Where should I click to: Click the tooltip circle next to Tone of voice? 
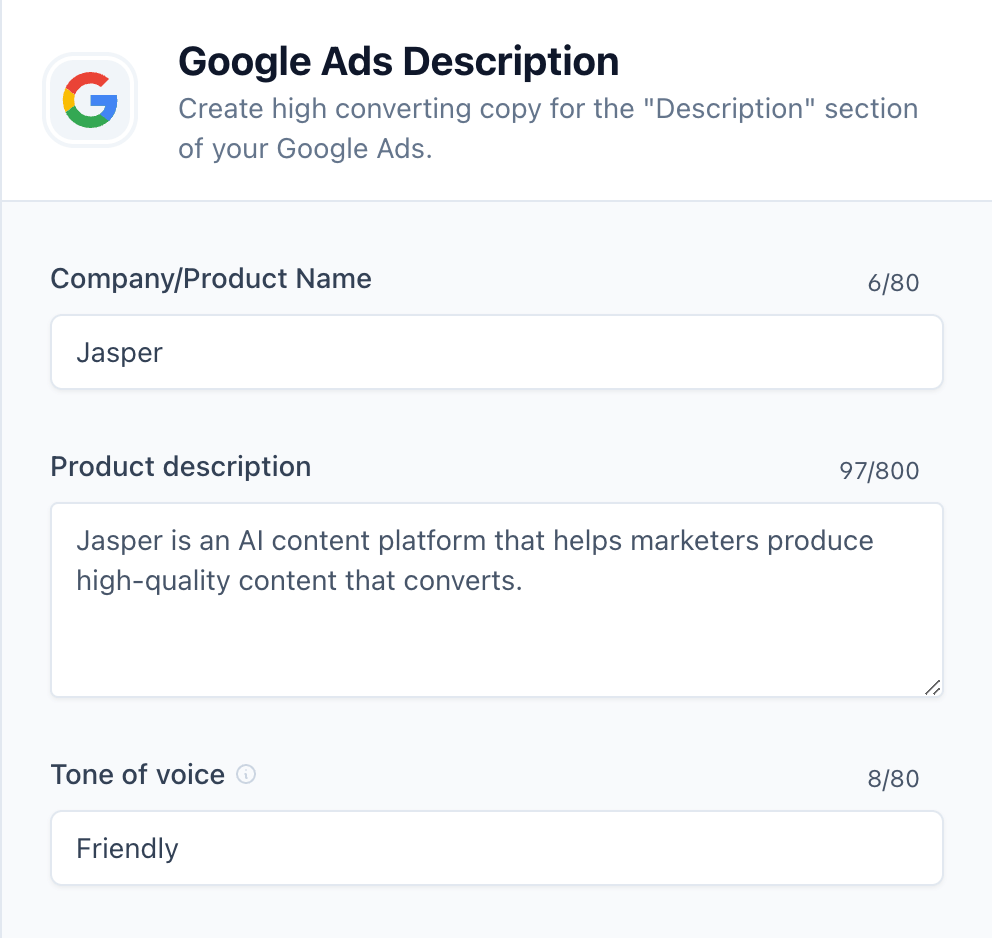point(245,774)
